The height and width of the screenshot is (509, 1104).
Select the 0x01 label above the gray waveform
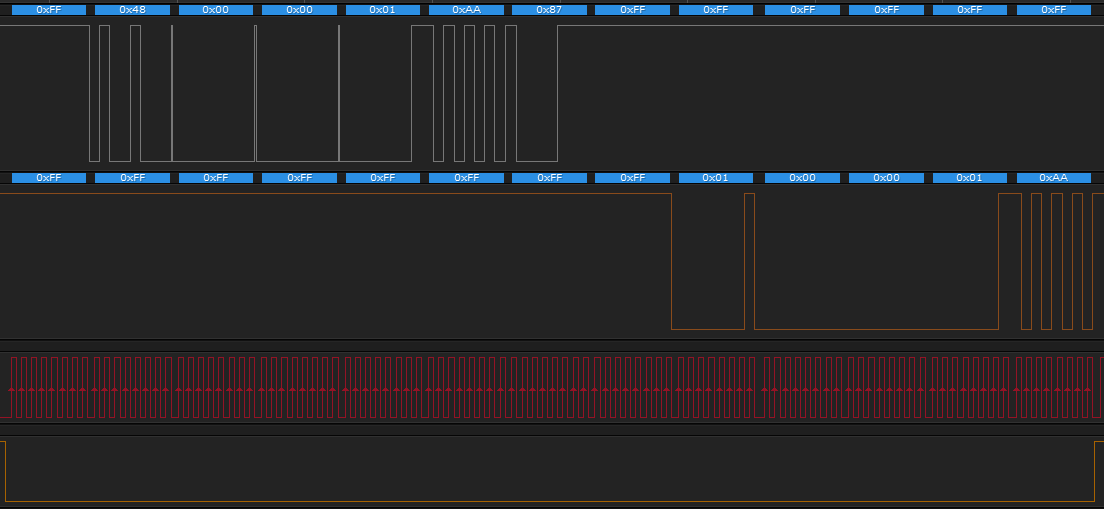[x=382, y=10]
